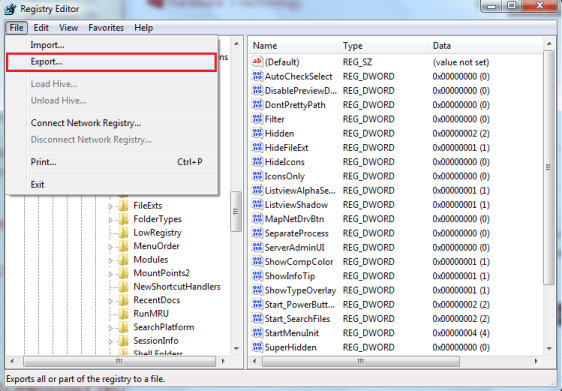The width and height of the screenshot is (562, 391).
Task: Select the ShowTypeOverlay value name
Action: [300, 290]
